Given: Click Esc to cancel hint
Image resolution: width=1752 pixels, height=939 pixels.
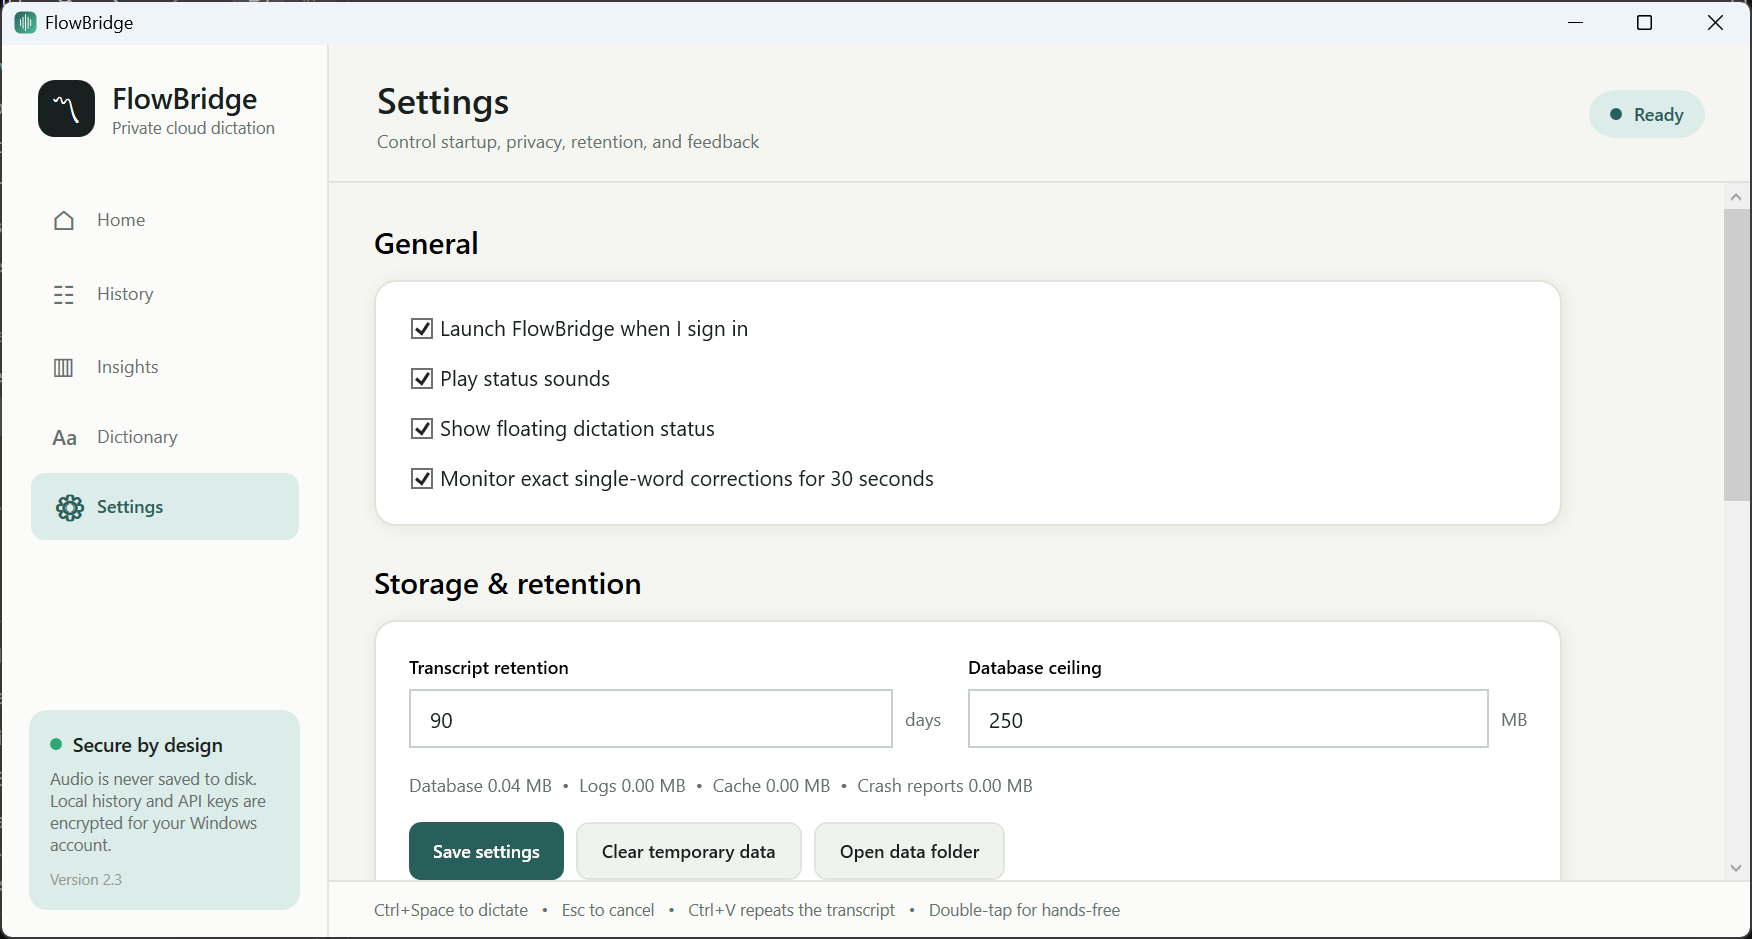Looking at the screenshot, I should coord(608,910).
